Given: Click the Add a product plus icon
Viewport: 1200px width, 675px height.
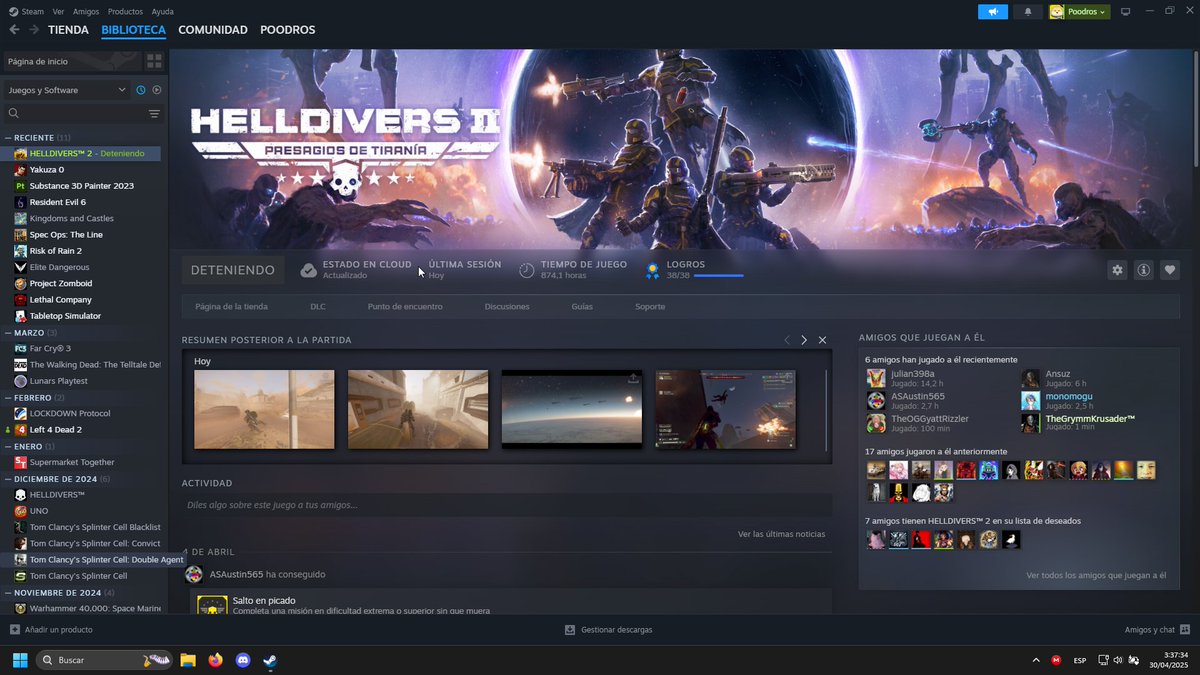Looking at the screenshot, I should pos(14,629).
